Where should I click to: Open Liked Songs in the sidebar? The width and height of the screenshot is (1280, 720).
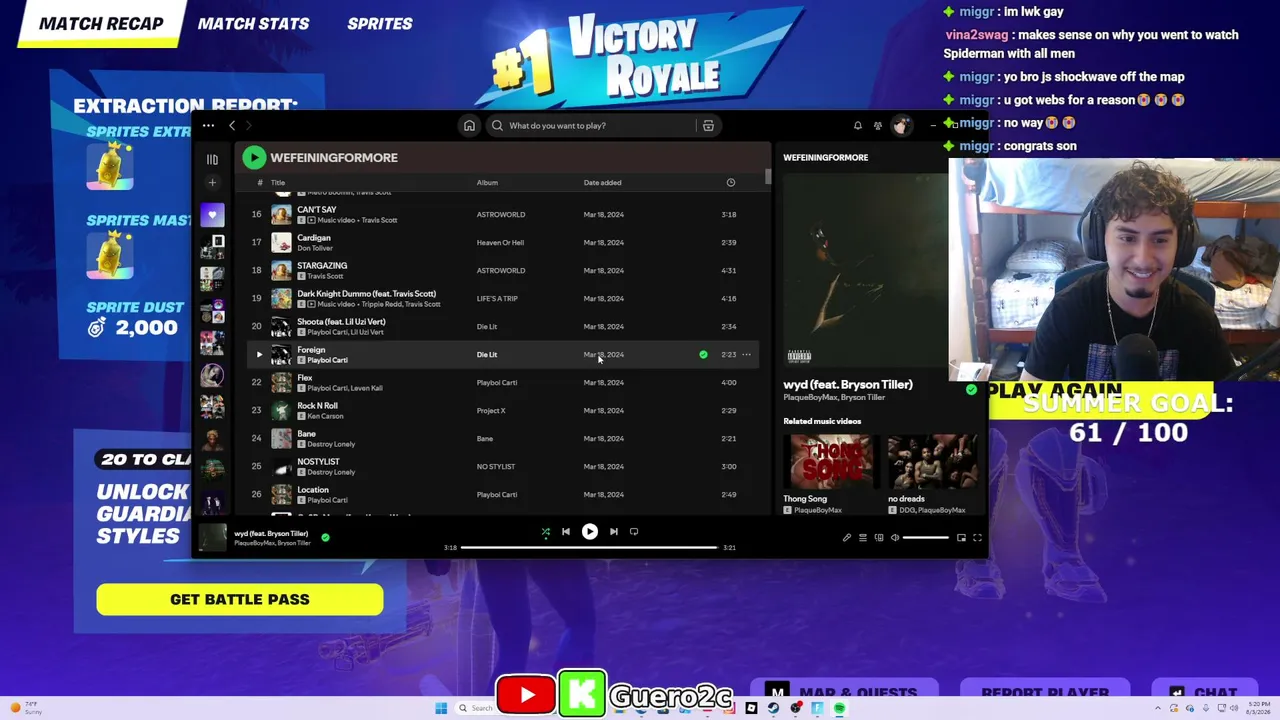pyautogui.click(x=212, y=215)
